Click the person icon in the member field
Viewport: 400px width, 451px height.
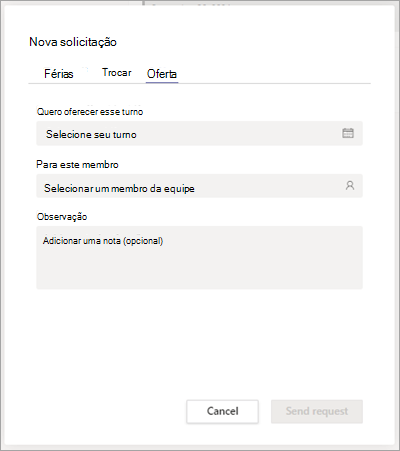tap(350, 185)
